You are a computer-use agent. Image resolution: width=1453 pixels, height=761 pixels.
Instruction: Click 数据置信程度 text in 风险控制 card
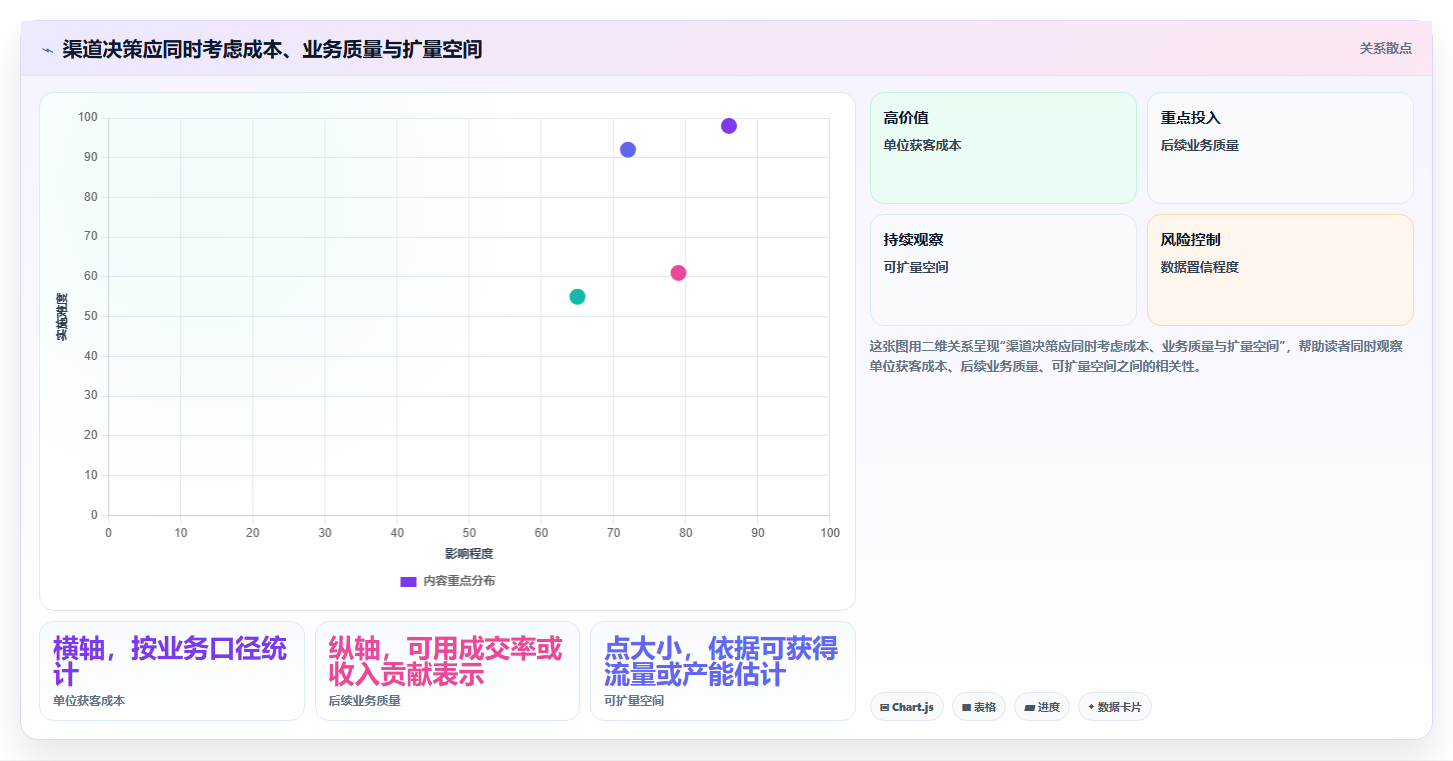pyautogui.click(x=1200, y=267)
